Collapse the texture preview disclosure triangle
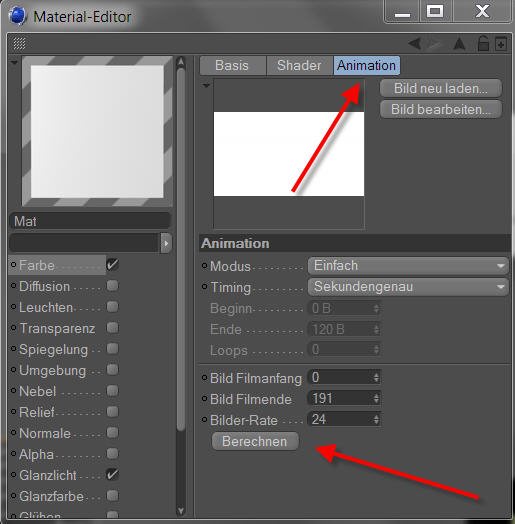 (x=206, y=86)
